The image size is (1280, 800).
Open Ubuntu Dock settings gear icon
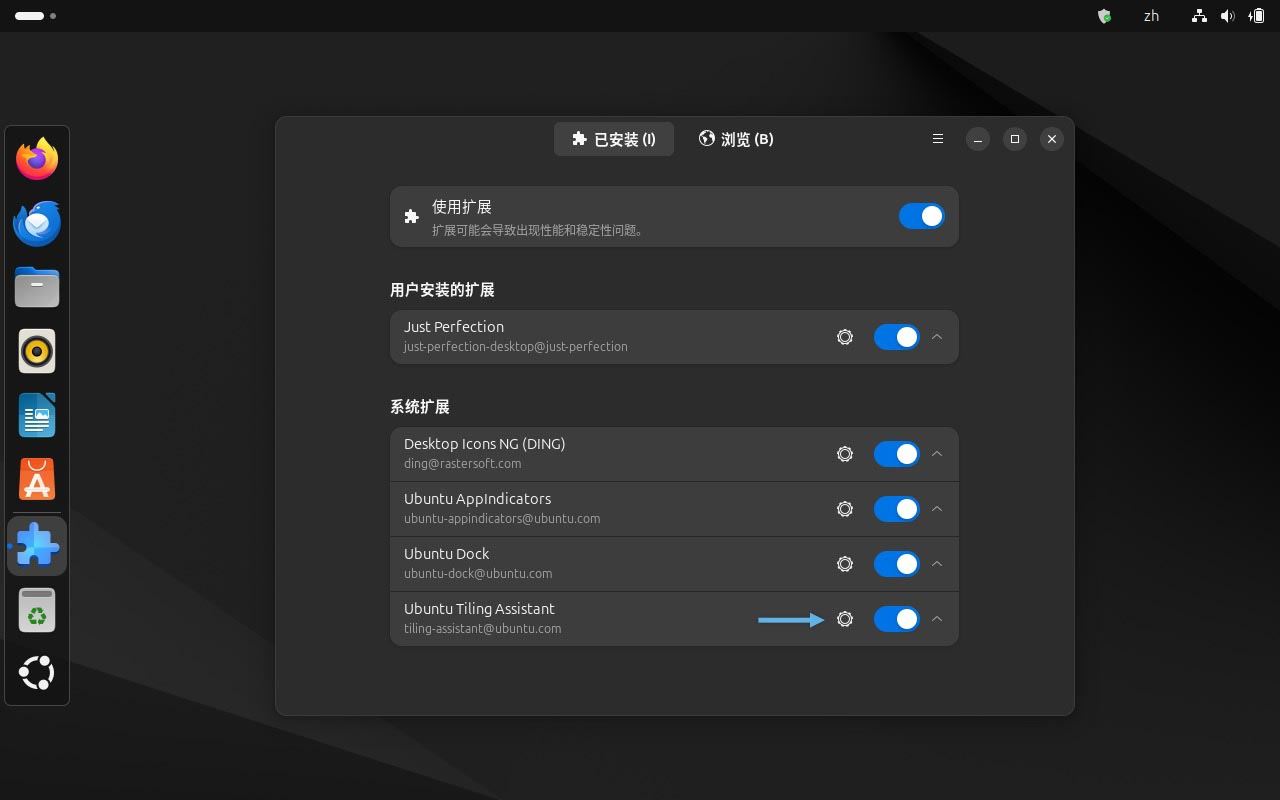[x=845, y=564]
